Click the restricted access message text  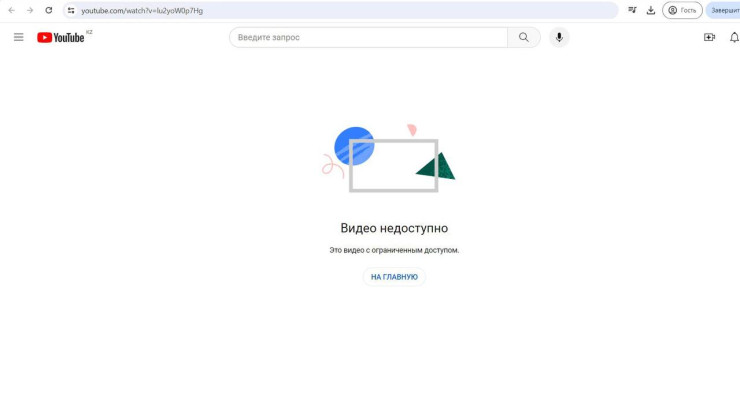click(394, 250)
